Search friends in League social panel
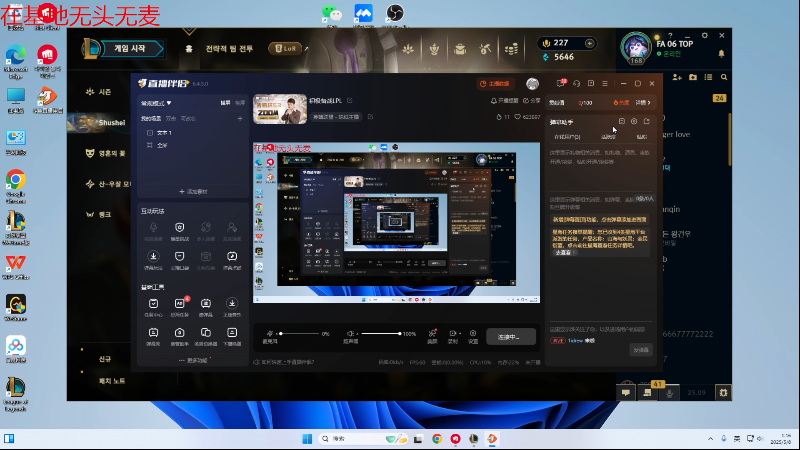The image size is (800, 450). [724, 77]
